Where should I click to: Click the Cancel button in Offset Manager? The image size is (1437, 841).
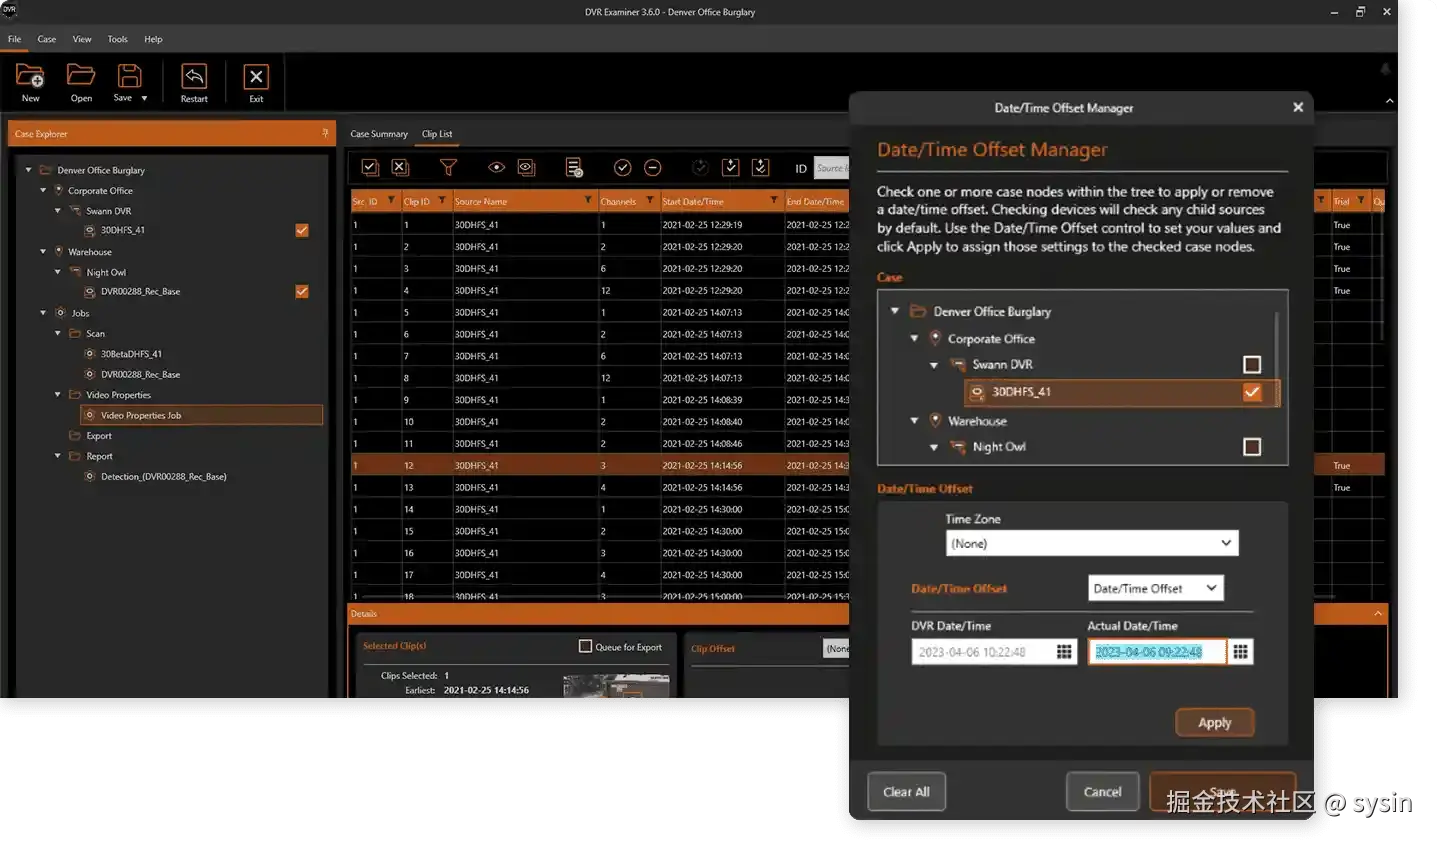pos(1103,792)
